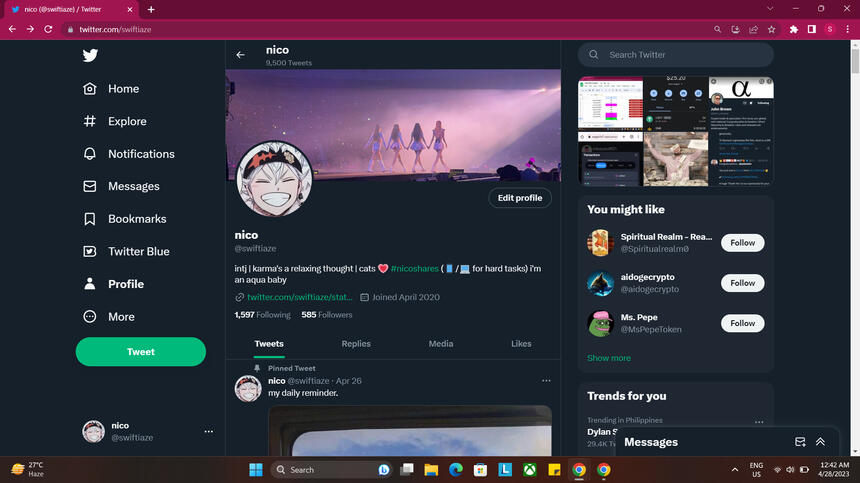Open the Windows Start menu
This screenshot has width=860, height=483.
(256, 470)
